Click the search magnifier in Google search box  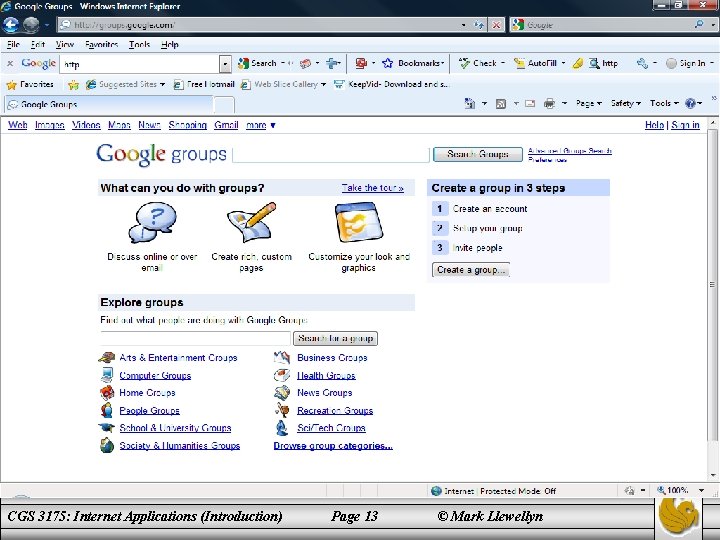(x=699, y=24)
